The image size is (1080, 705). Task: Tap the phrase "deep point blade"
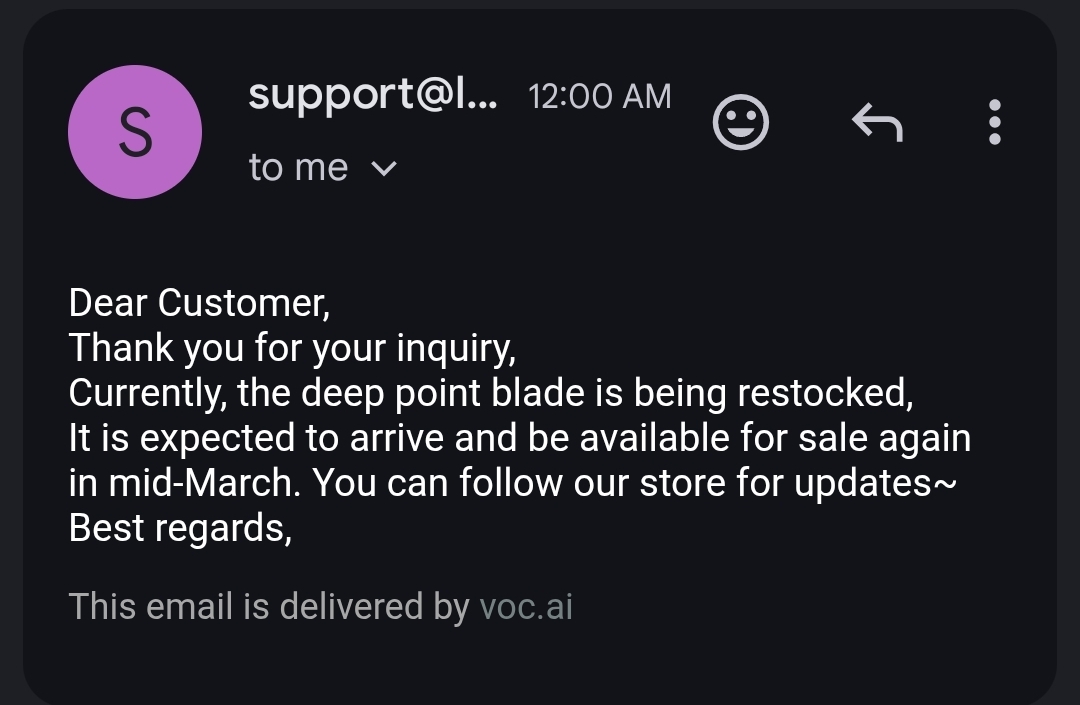457,393
